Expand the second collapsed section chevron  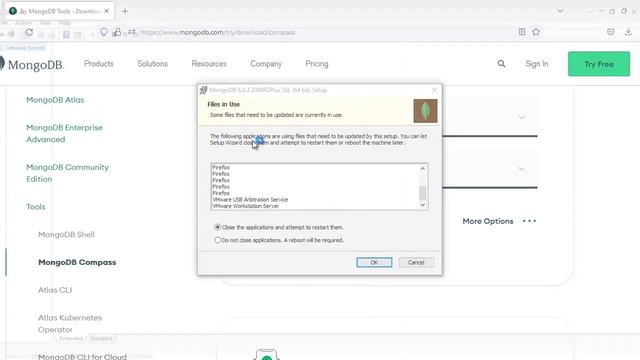pos(521,169)
